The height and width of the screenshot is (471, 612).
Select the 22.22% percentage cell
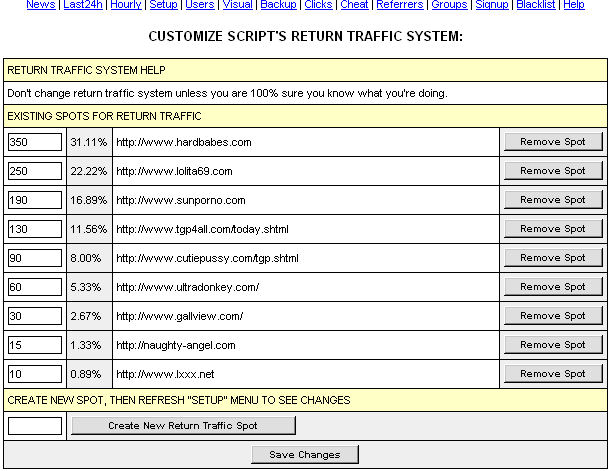89,171
